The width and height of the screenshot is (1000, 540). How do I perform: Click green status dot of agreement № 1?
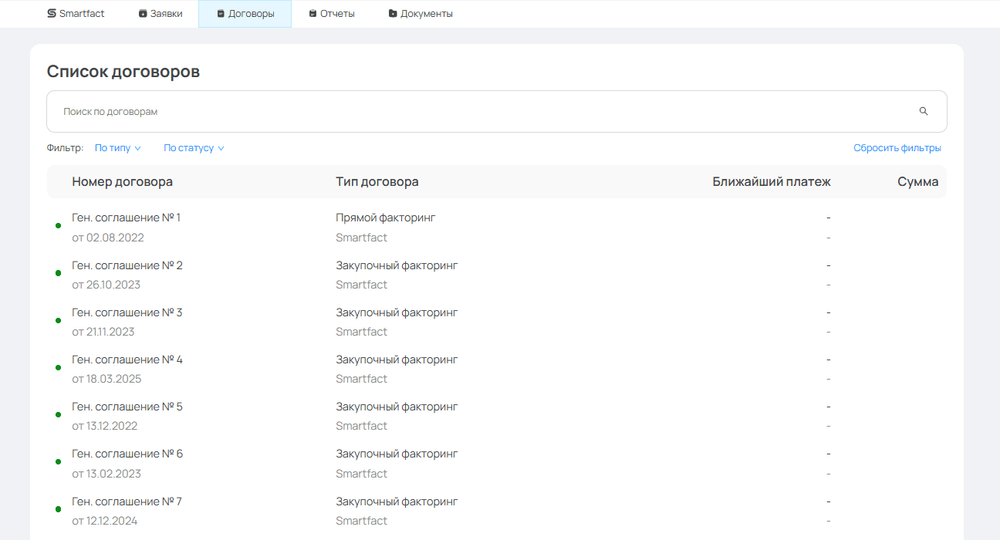point(58,226)
